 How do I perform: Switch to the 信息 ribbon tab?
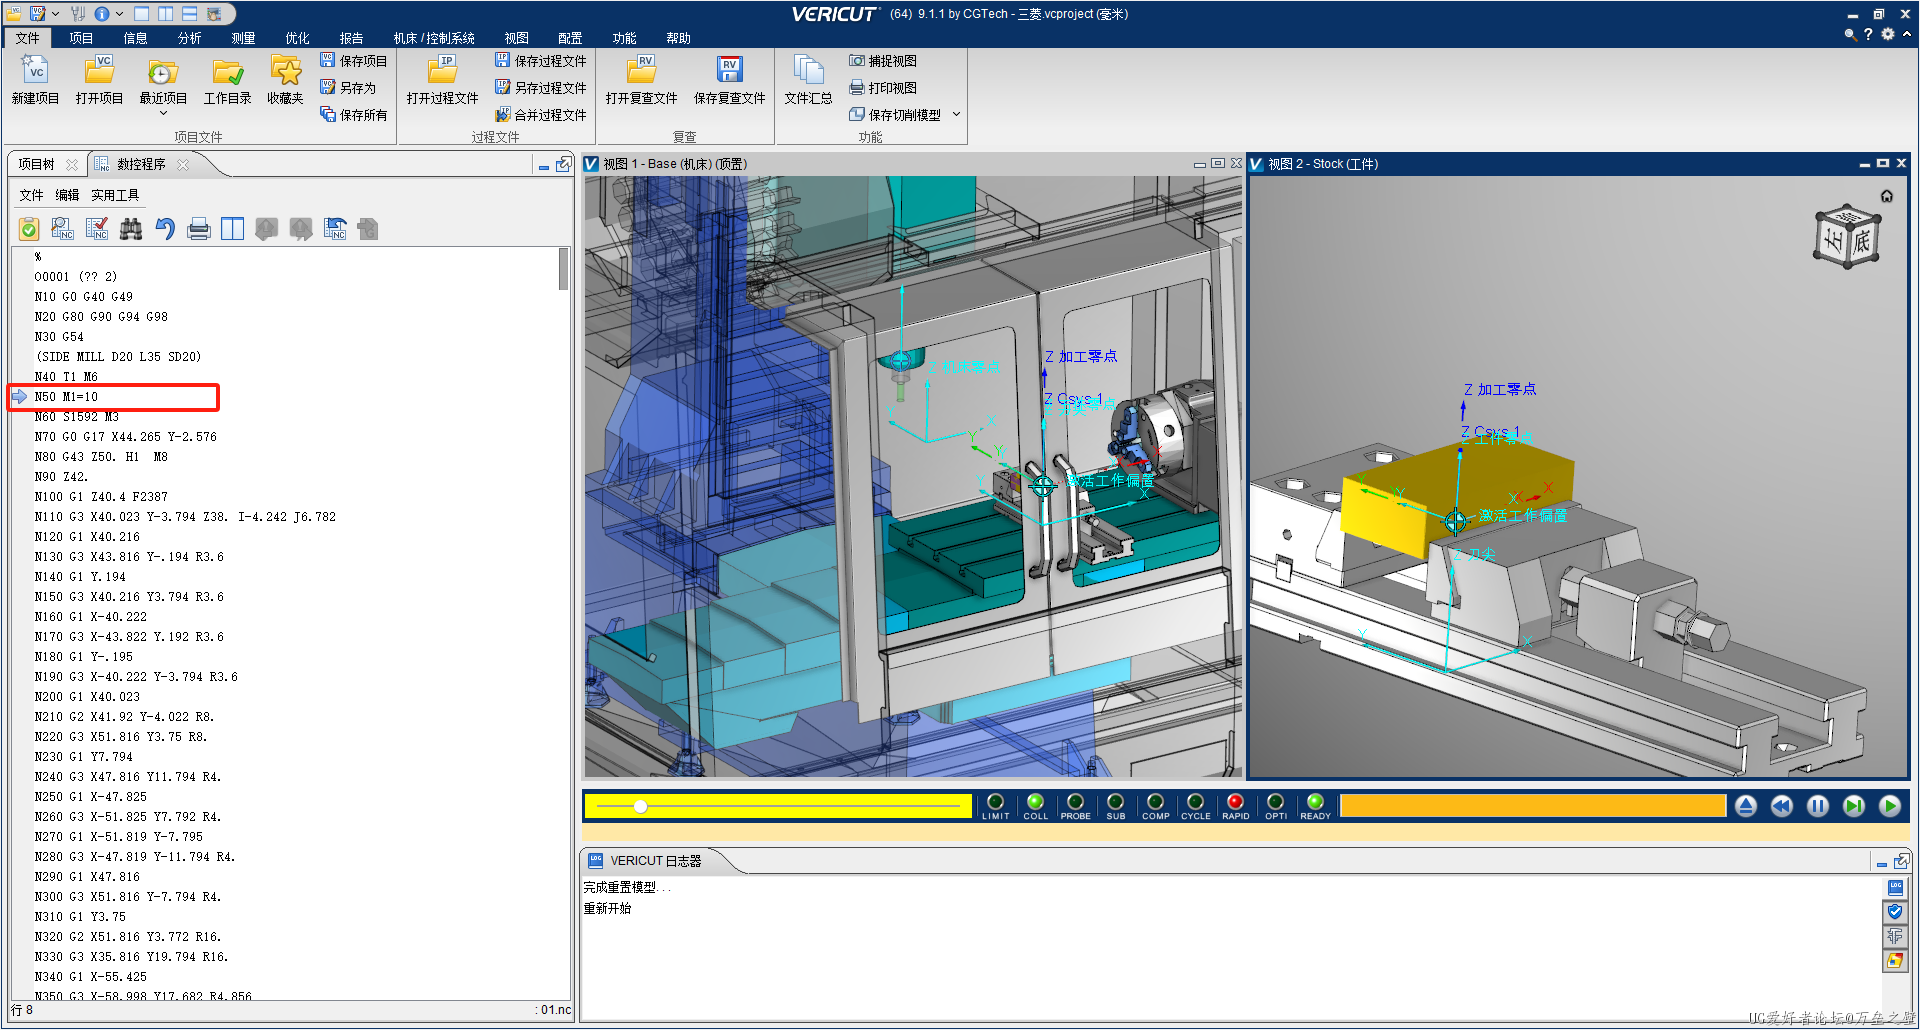click(x=135, y=38)
